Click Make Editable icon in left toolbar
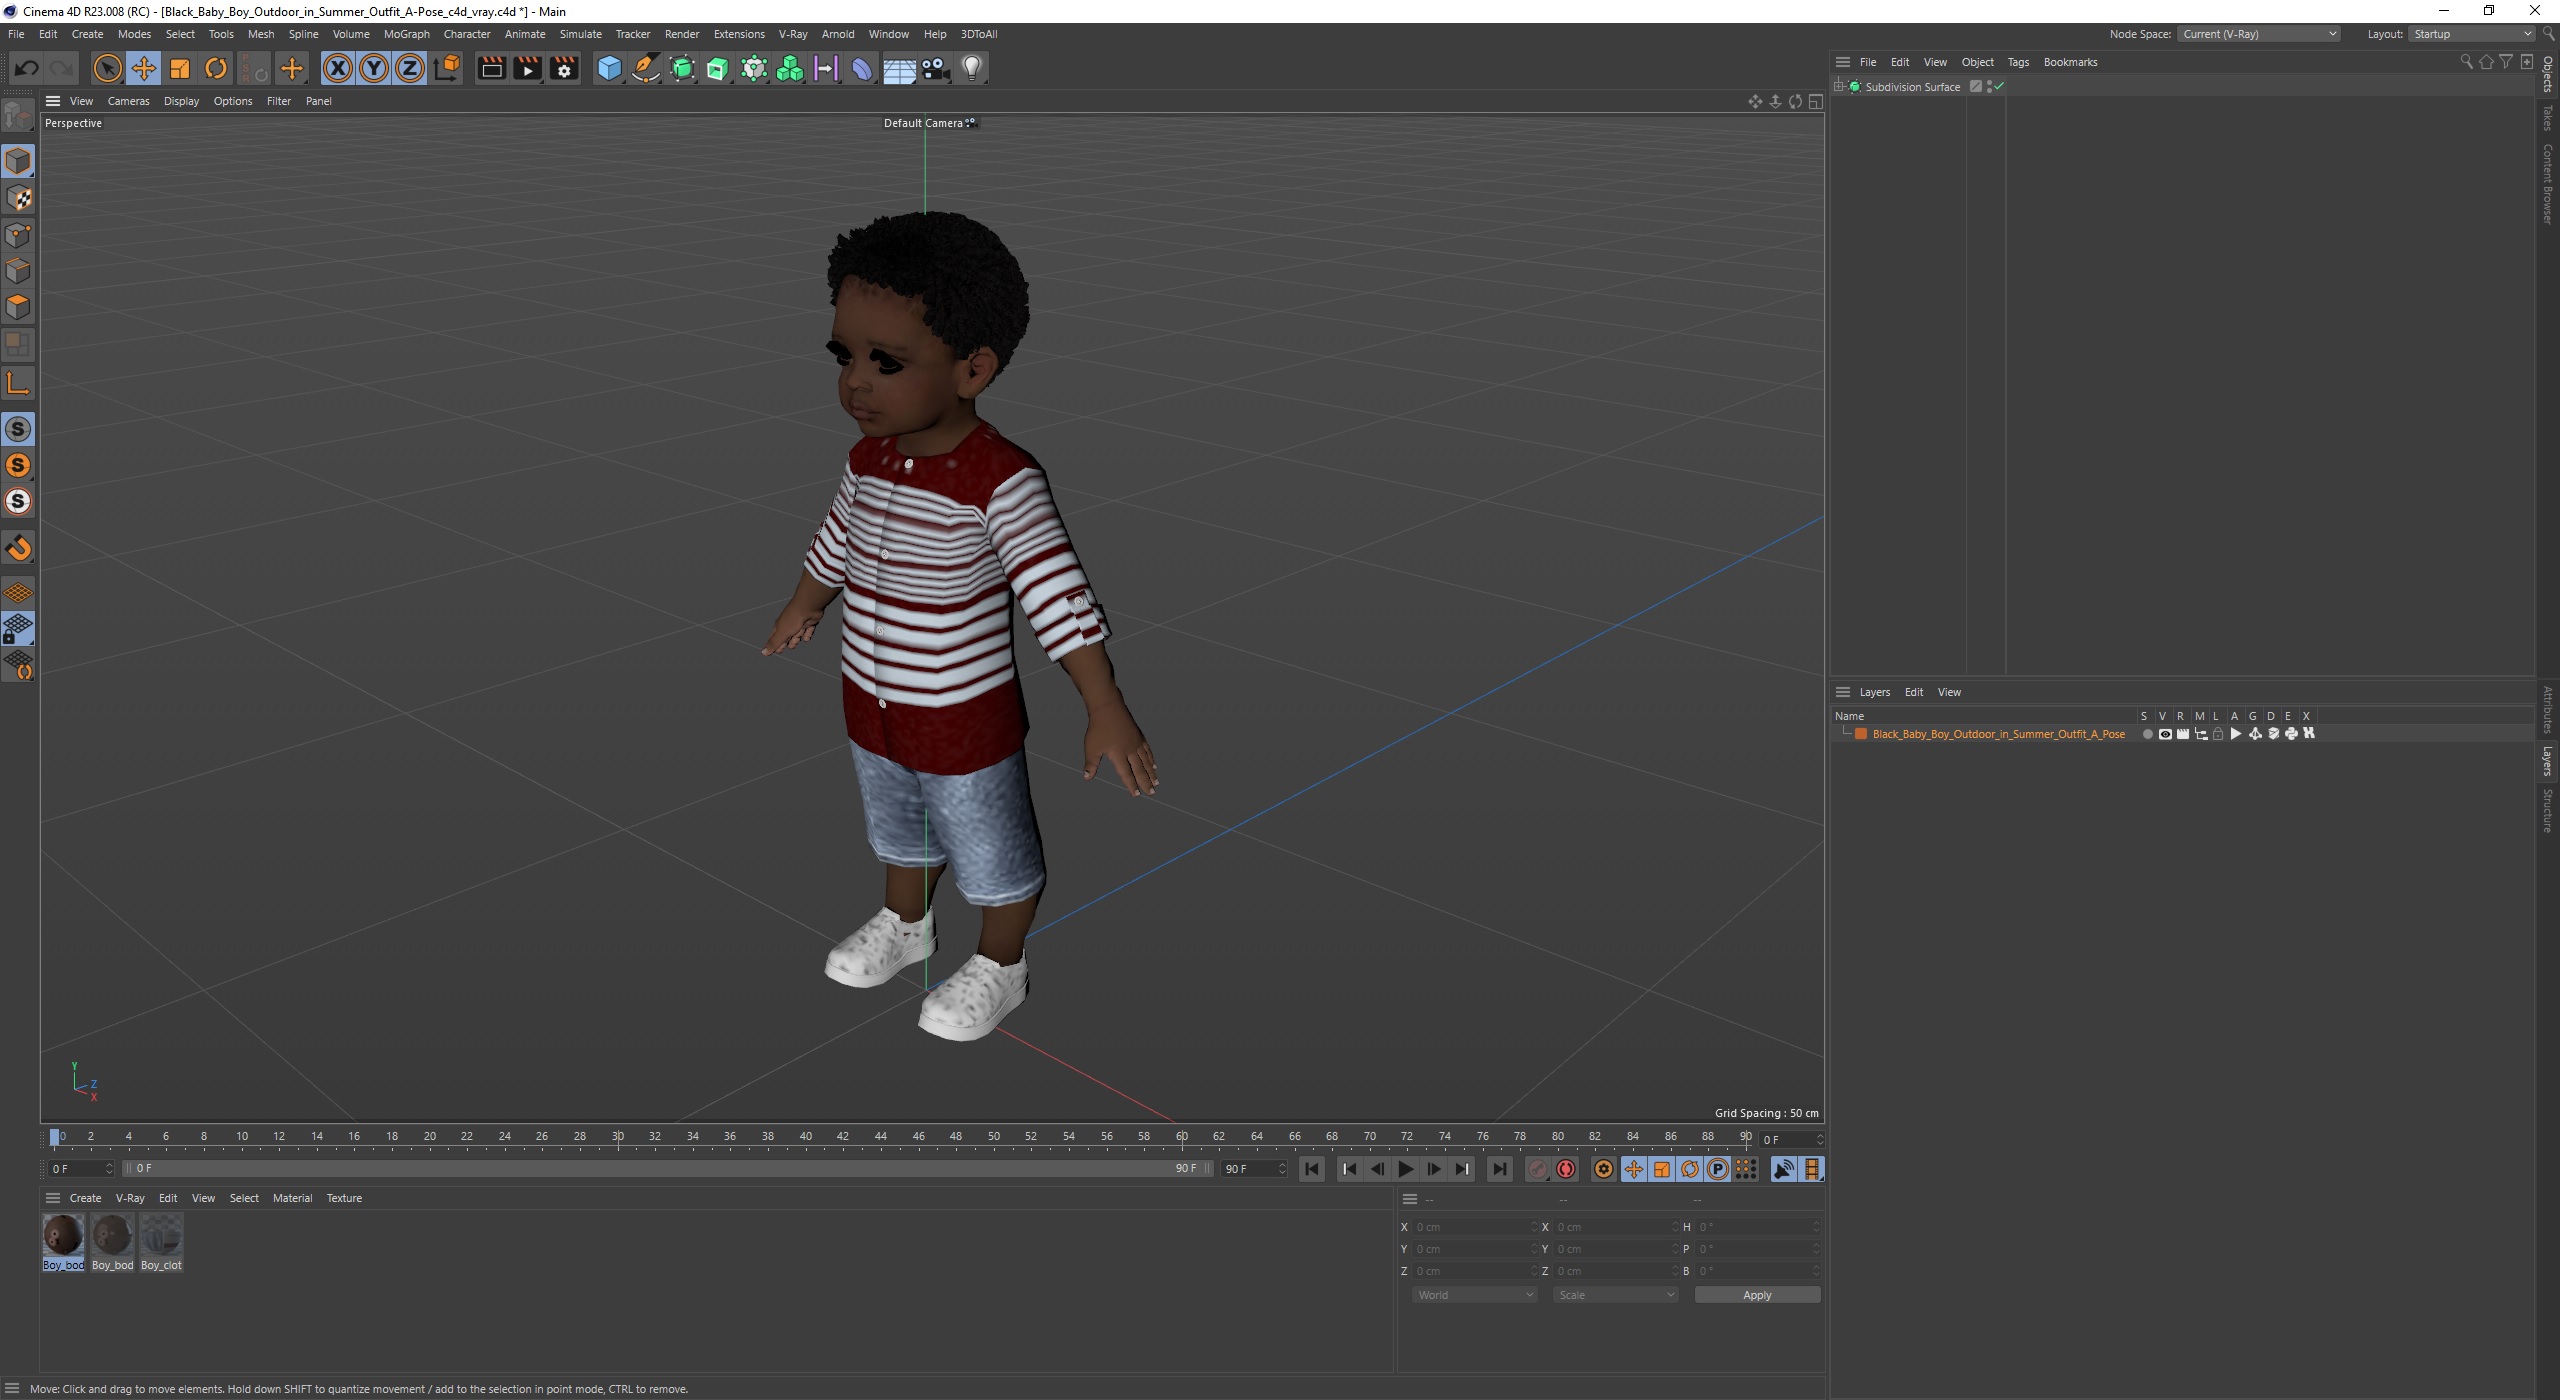The image size is (2560, 1400). (18, 116)
